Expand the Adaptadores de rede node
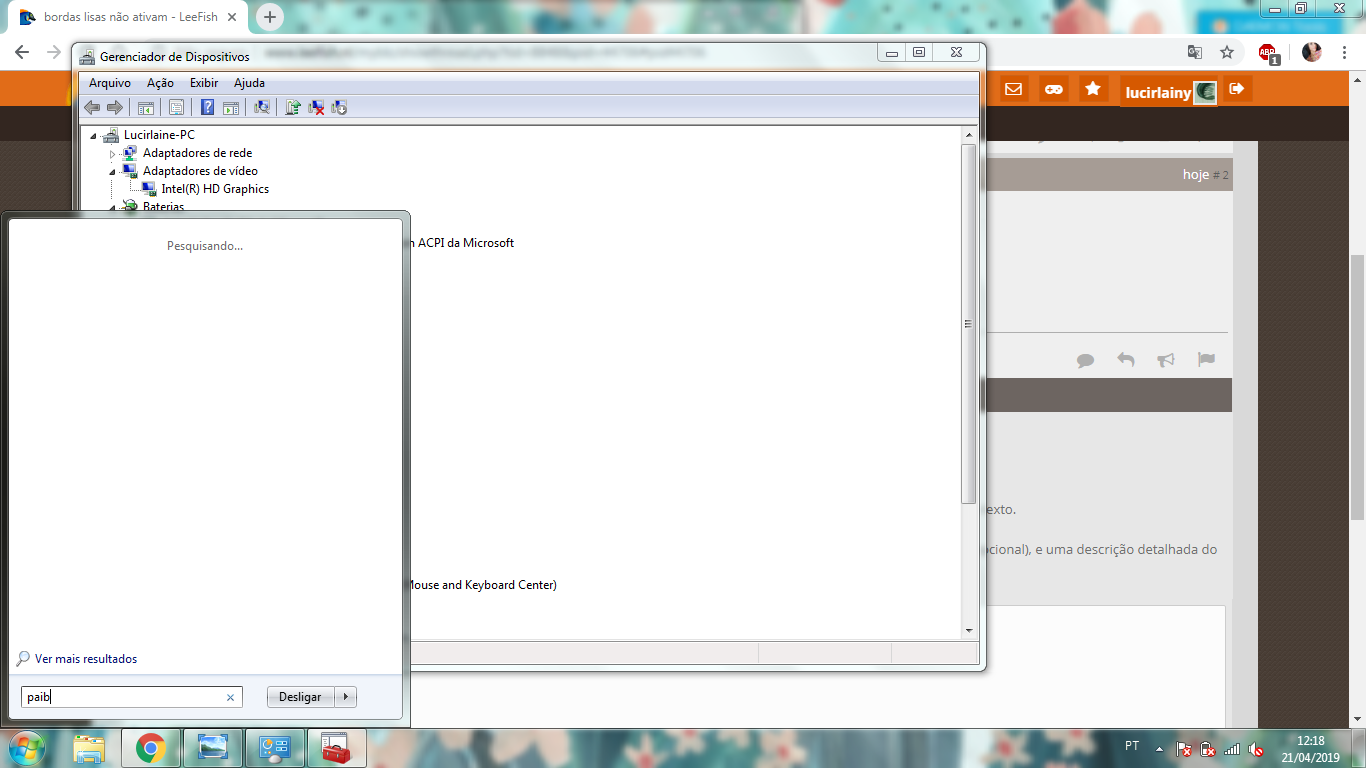 pos(113,154)
